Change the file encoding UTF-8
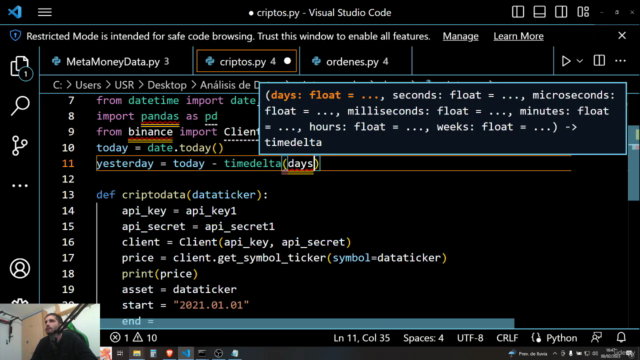This screenshot has width=640, height=360. 470,338
